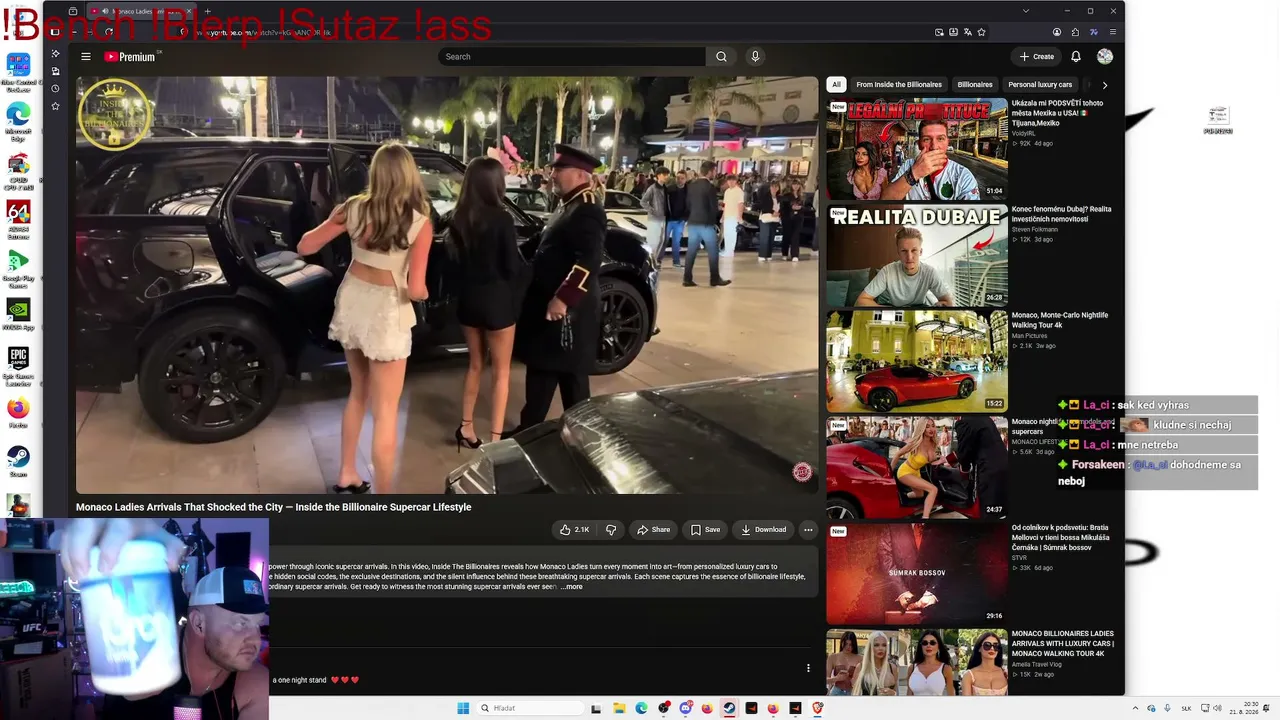Select the Billionaires filter chip
1280x720 pixels.
[x=975, y=85]
